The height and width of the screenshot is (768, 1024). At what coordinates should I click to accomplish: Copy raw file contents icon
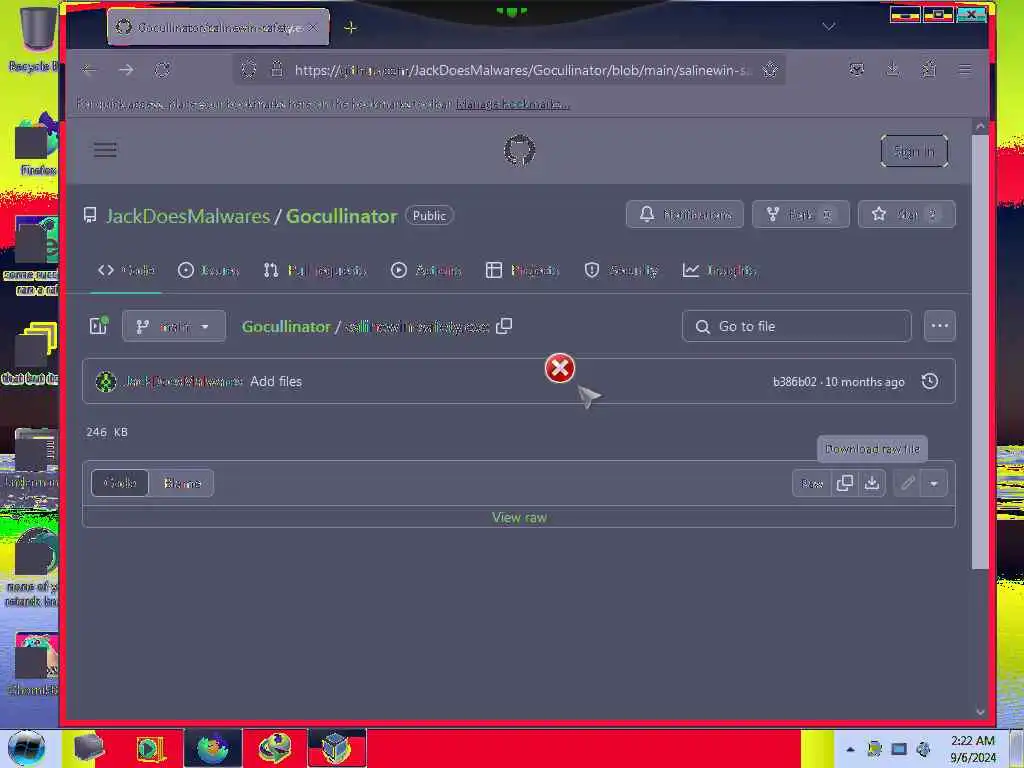[x=844, y=483]
